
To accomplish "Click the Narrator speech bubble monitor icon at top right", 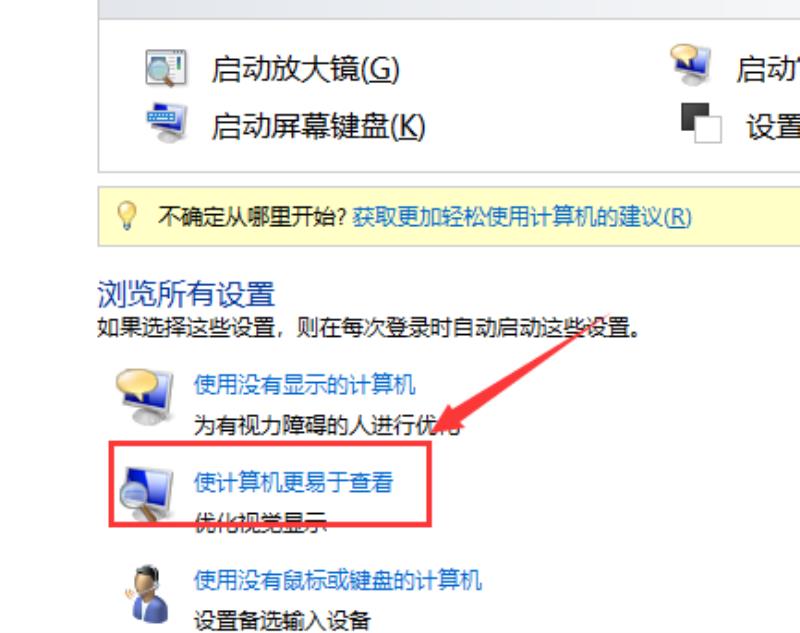I will point(691,65).
